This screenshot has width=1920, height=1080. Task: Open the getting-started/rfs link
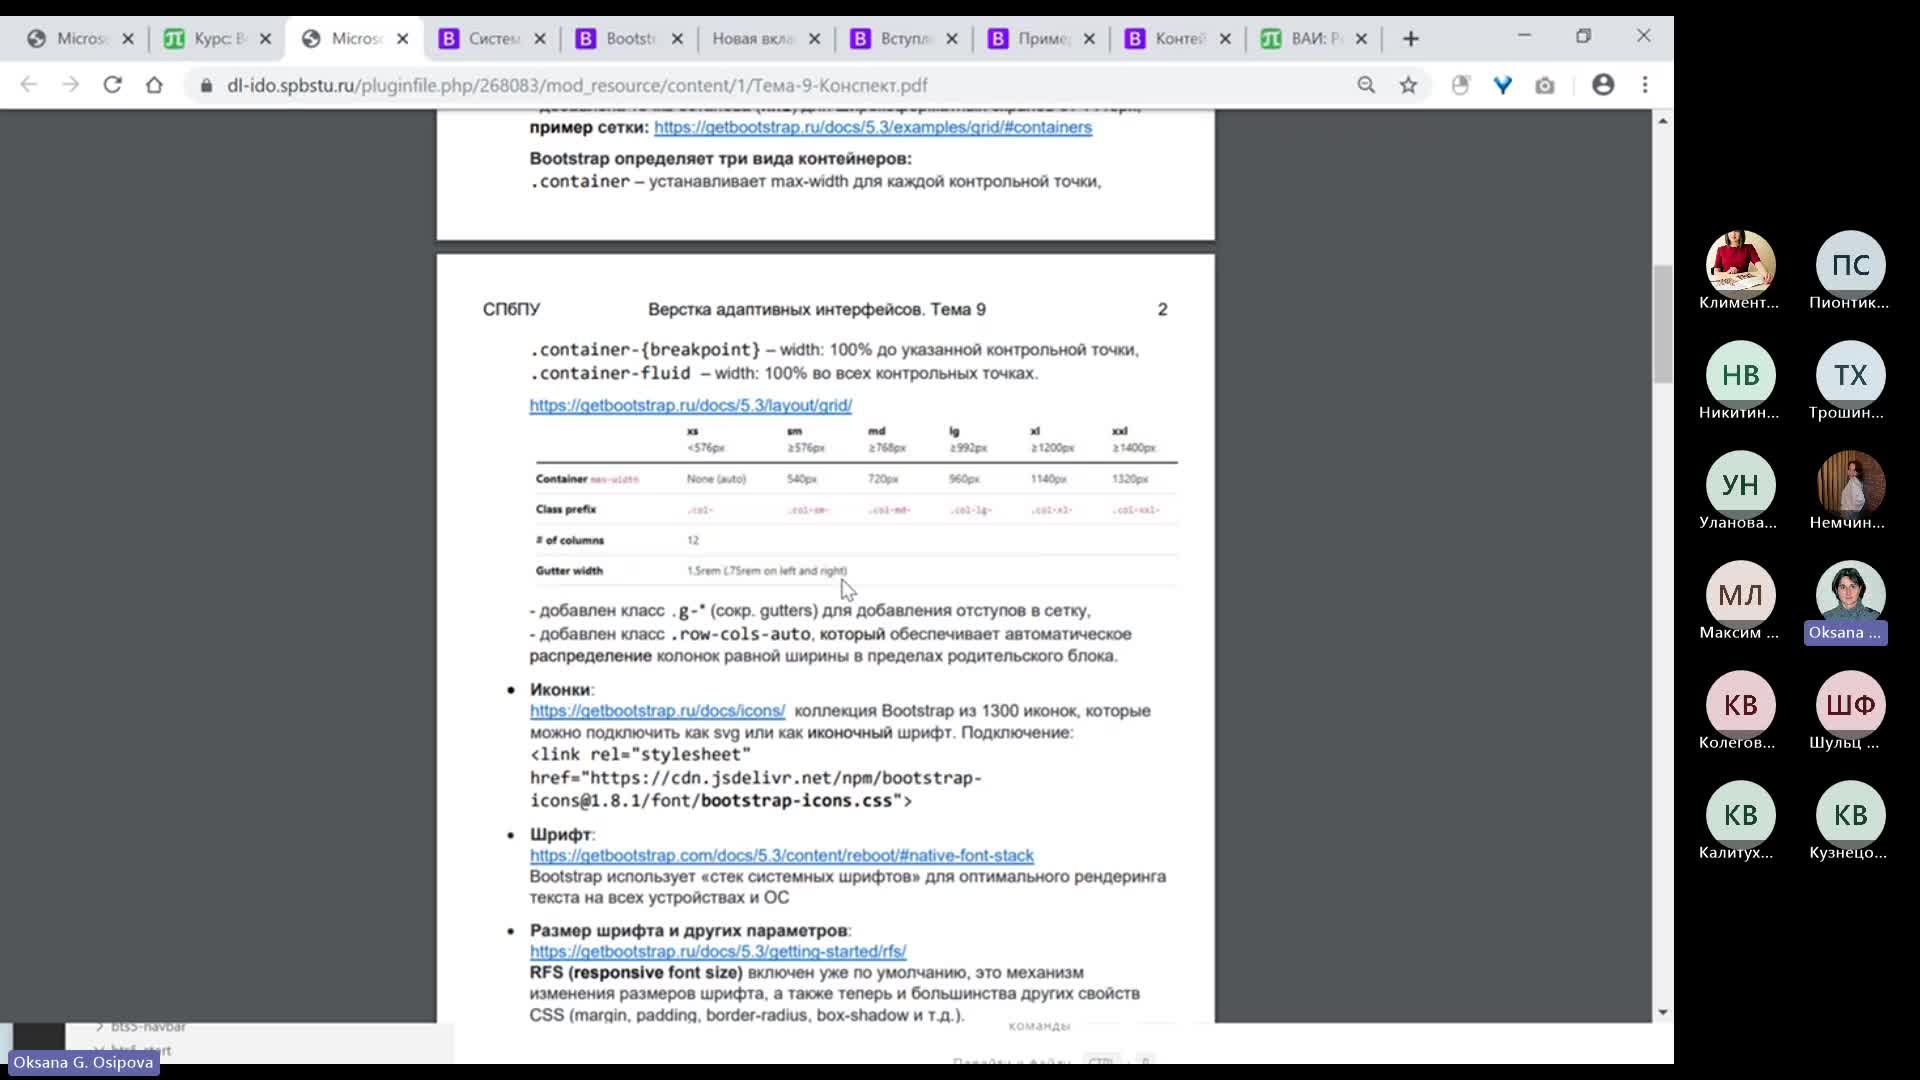click(718, 952)
